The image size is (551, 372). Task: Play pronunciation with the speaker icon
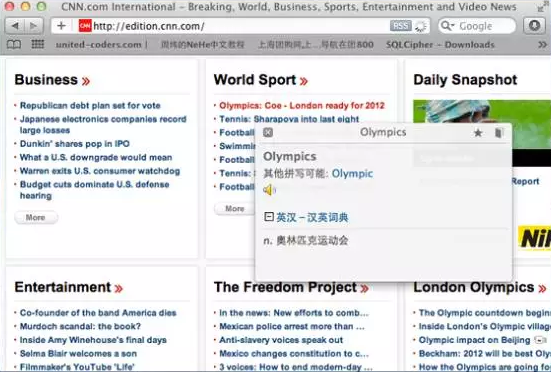coord(269,190)
